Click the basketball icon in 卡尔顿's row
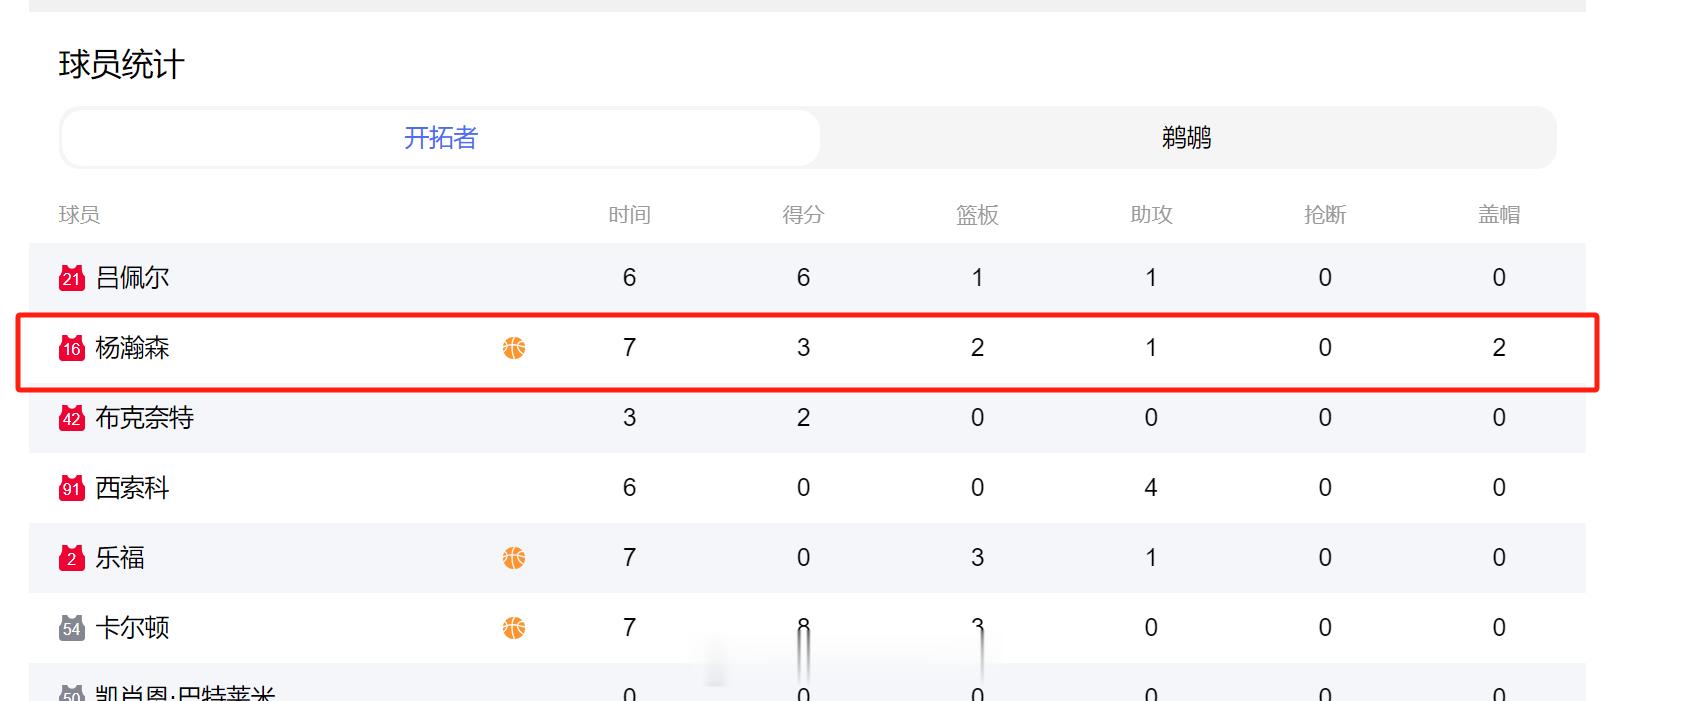 [514, 628]
